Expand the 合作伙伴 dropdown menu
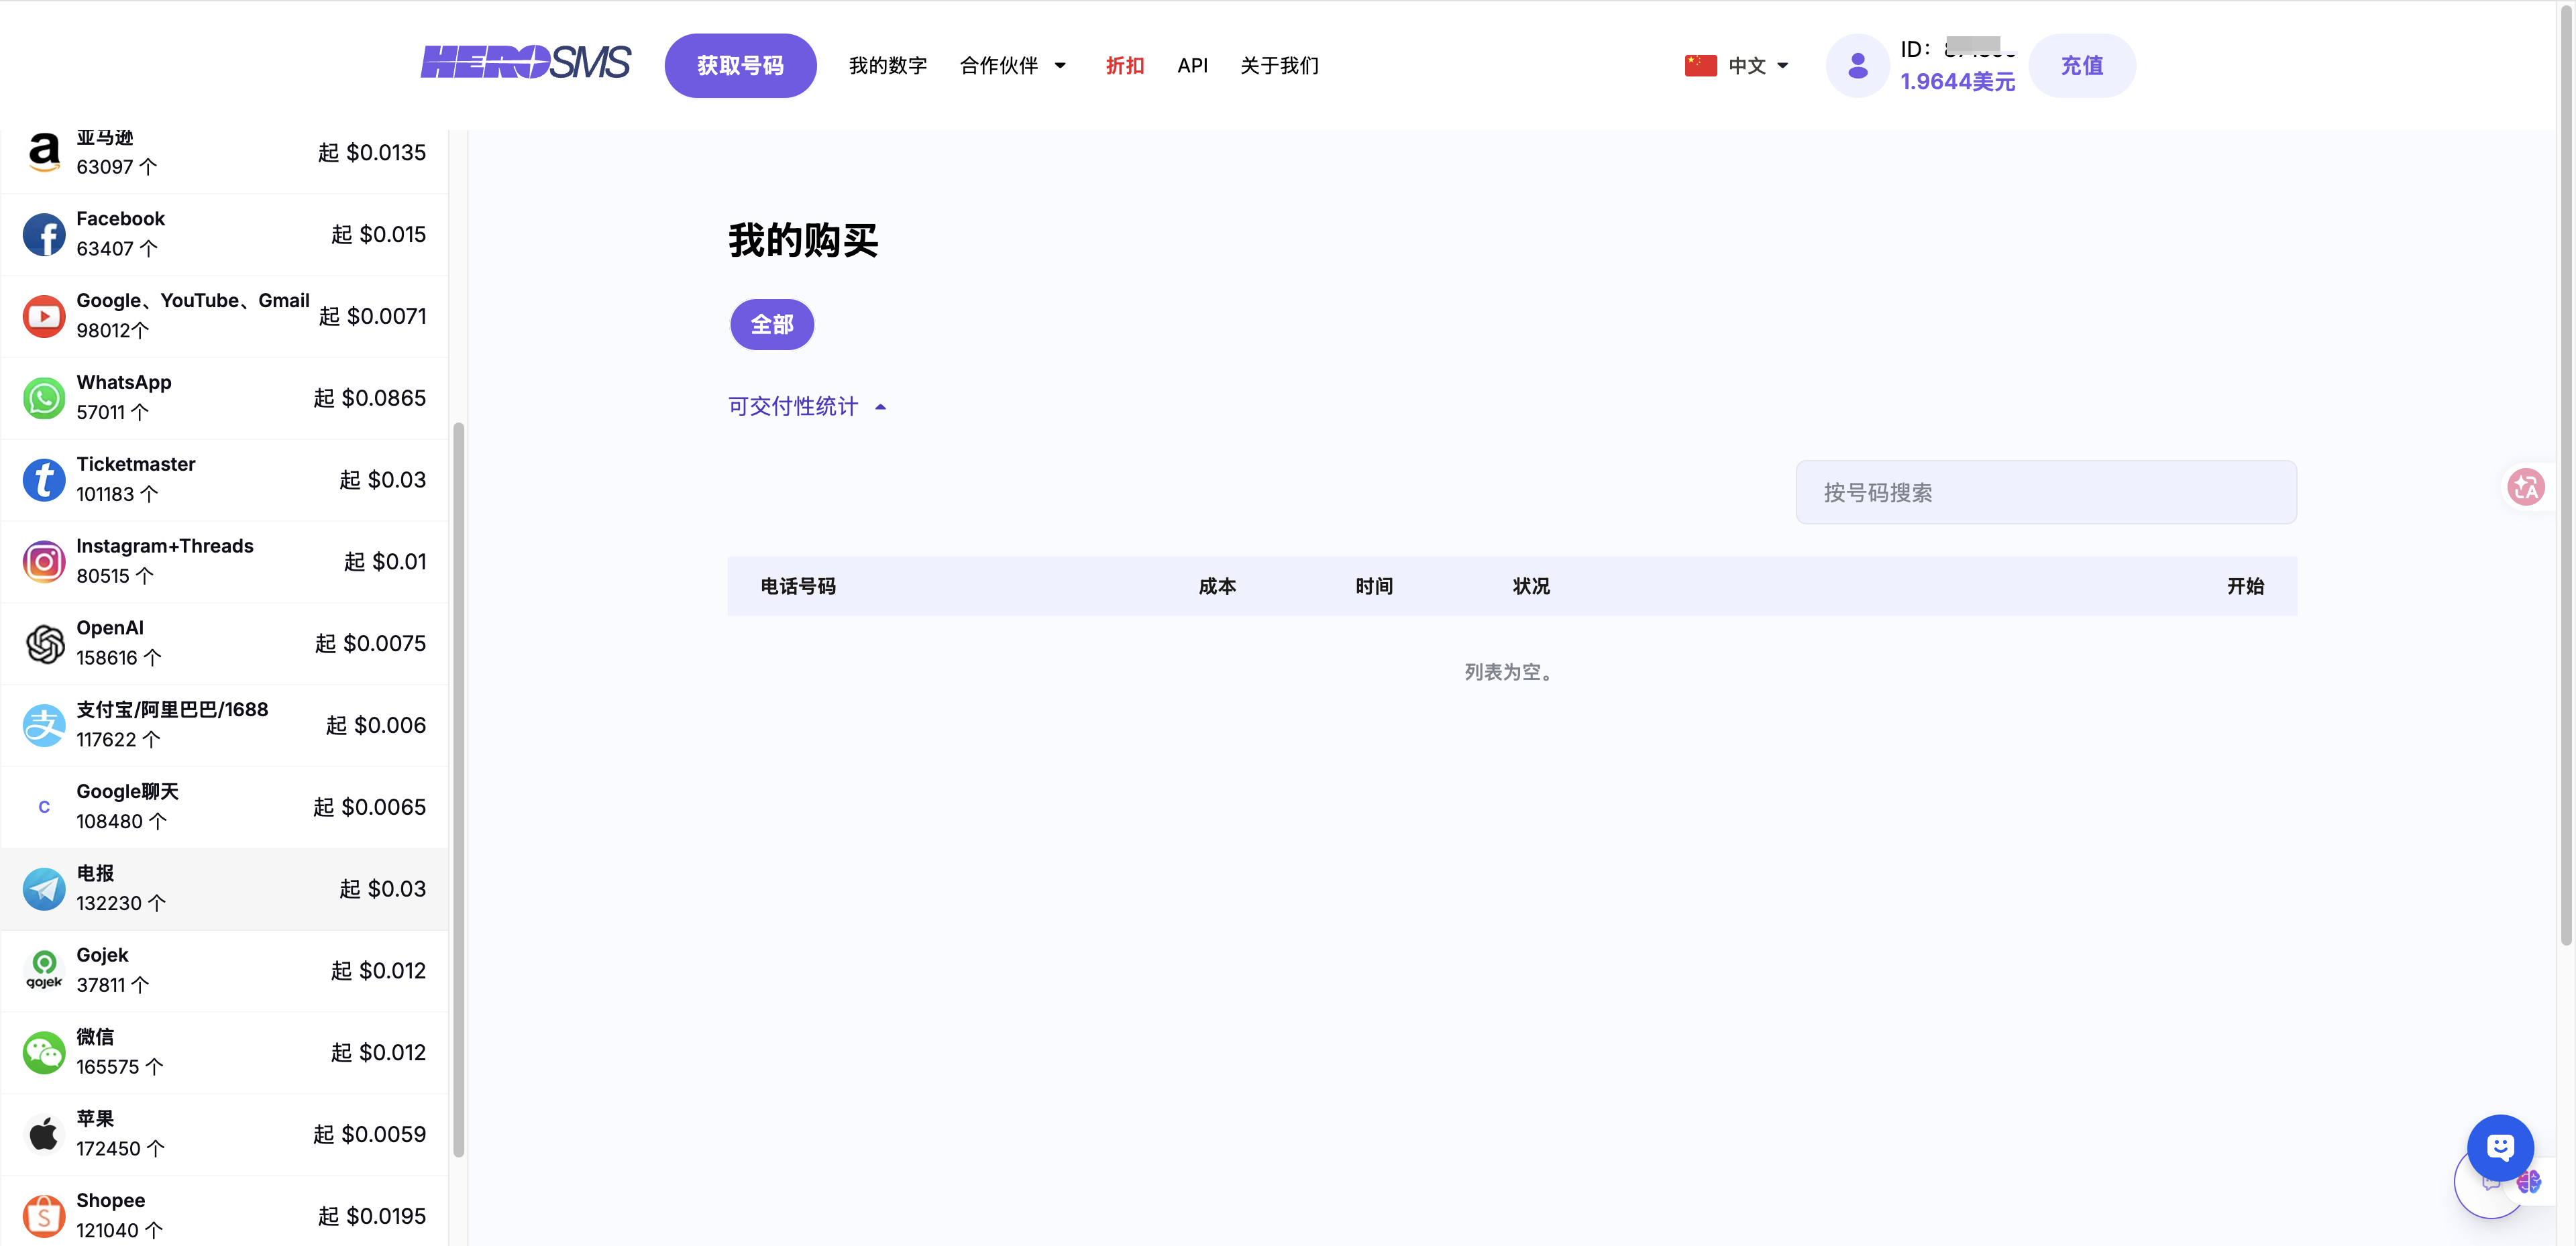 coord(1013,65)
